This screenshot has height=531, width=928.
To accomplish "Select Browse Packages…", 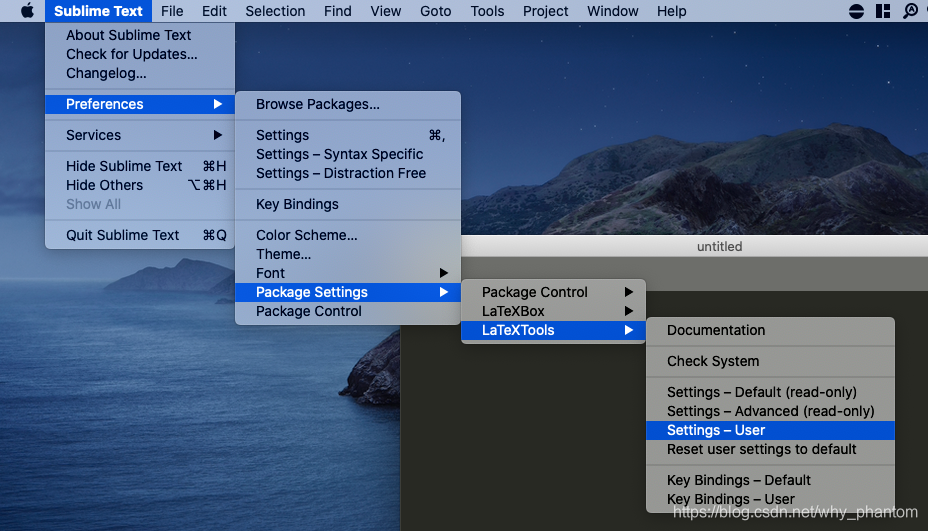I will 348,104.
